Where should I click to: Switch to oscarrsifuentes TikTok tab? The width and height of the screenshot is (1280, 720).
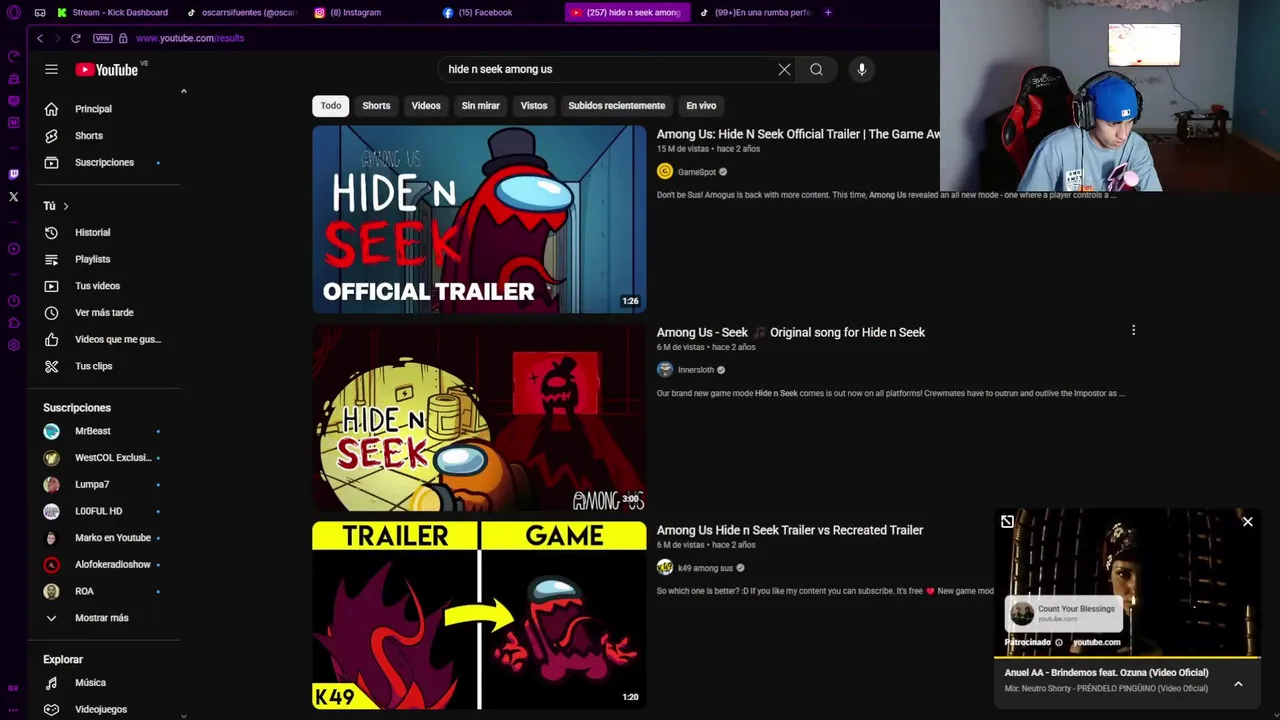(243, 12)
